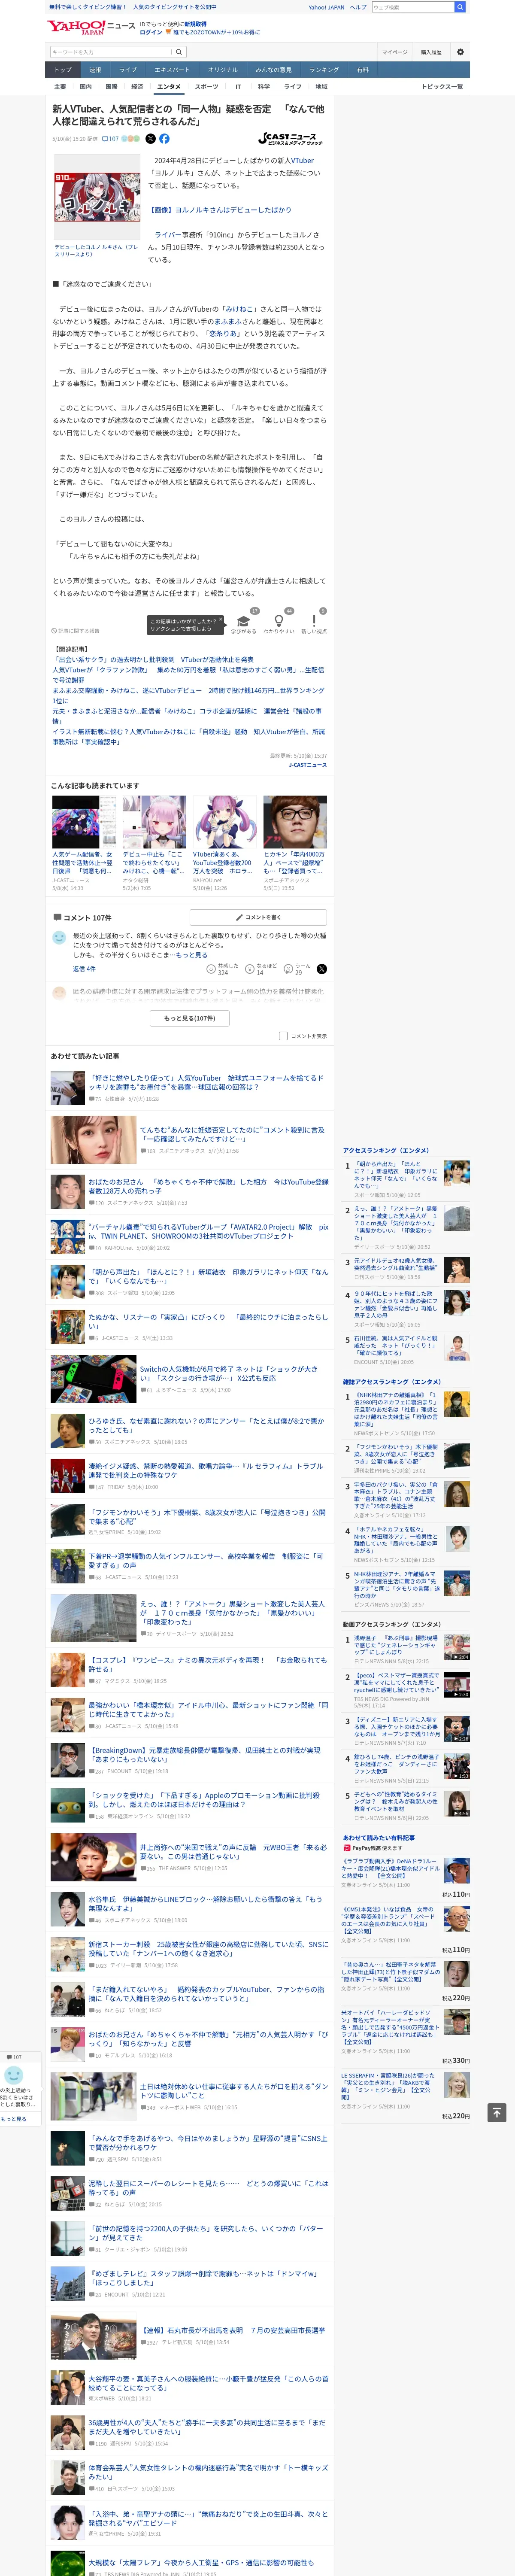This screenshot has height=2576, width=515.
Task: Expand replies with 返信 4件
Action: pyautogui.click(x=84, y=969)
